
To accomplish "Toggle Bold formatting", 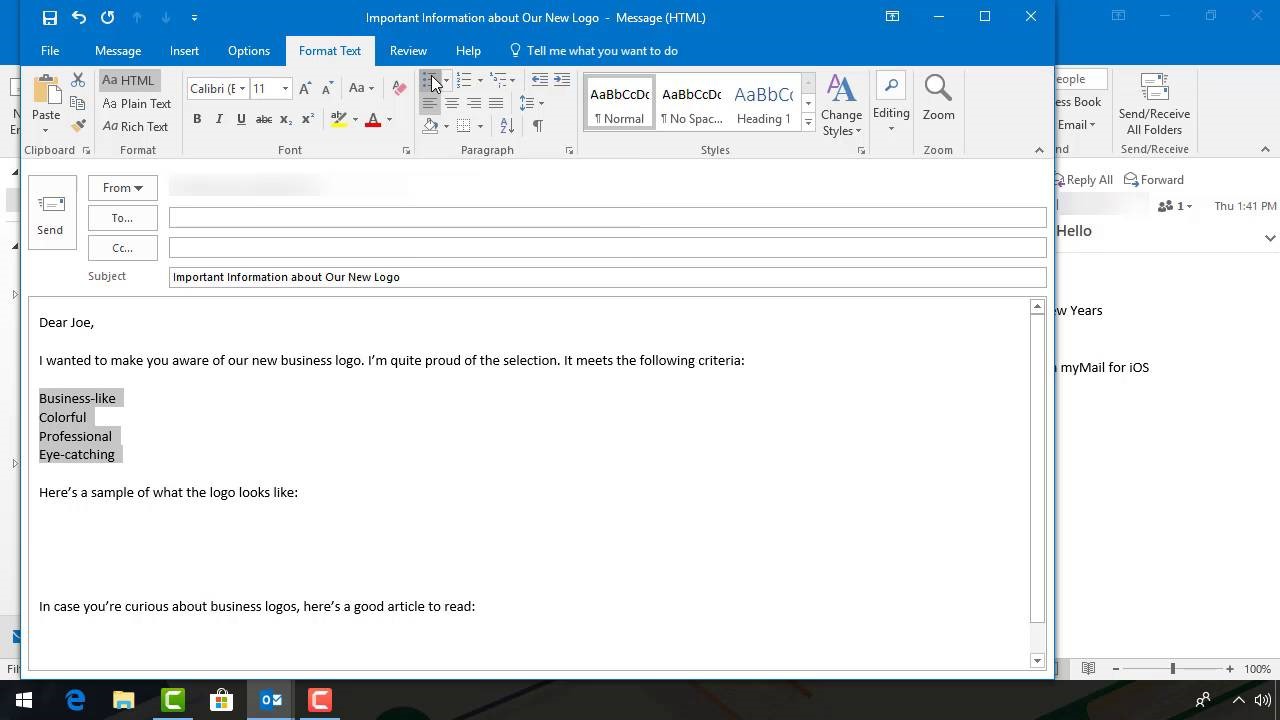I will tap(197, 119).
